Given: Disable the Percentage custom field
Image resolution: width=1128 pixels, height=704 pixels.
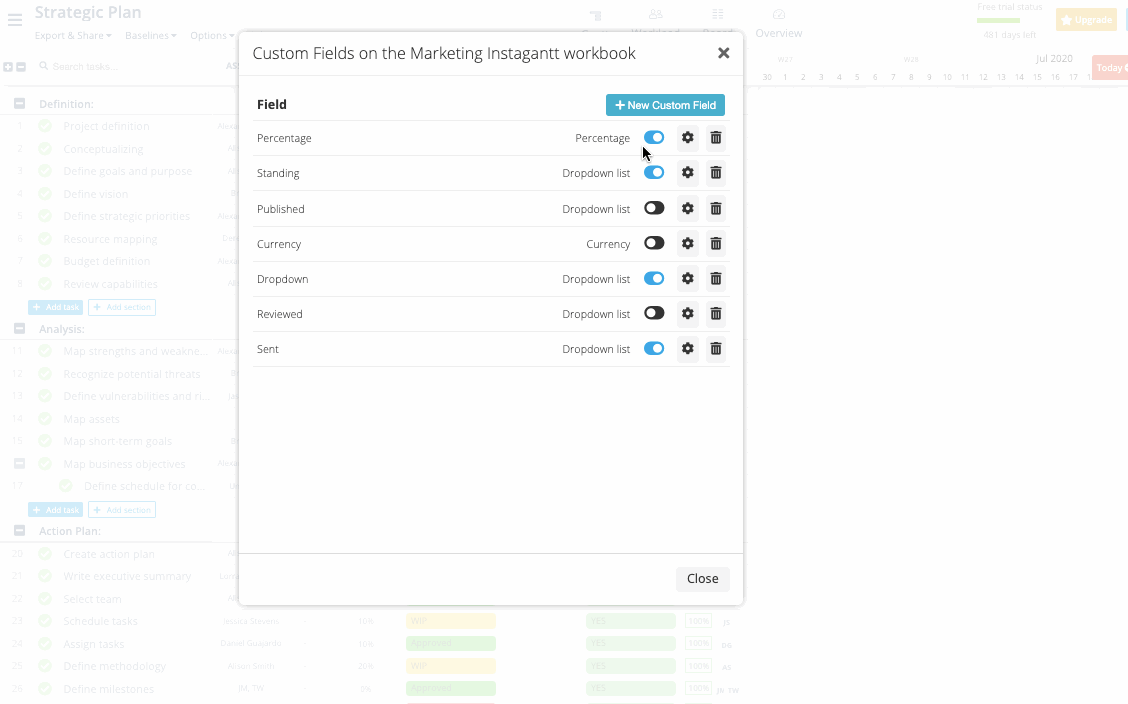Looking at the screenshot, I should point(654,137).
